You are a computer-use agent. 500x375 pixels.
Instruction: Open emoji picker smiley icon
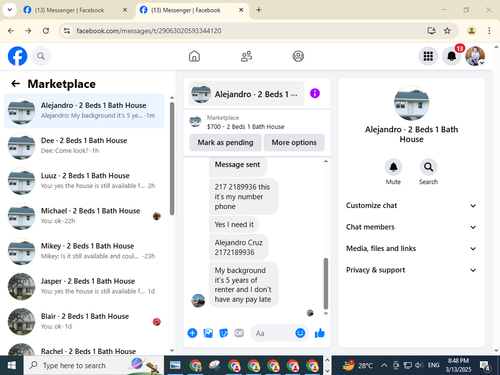point(300,333)
